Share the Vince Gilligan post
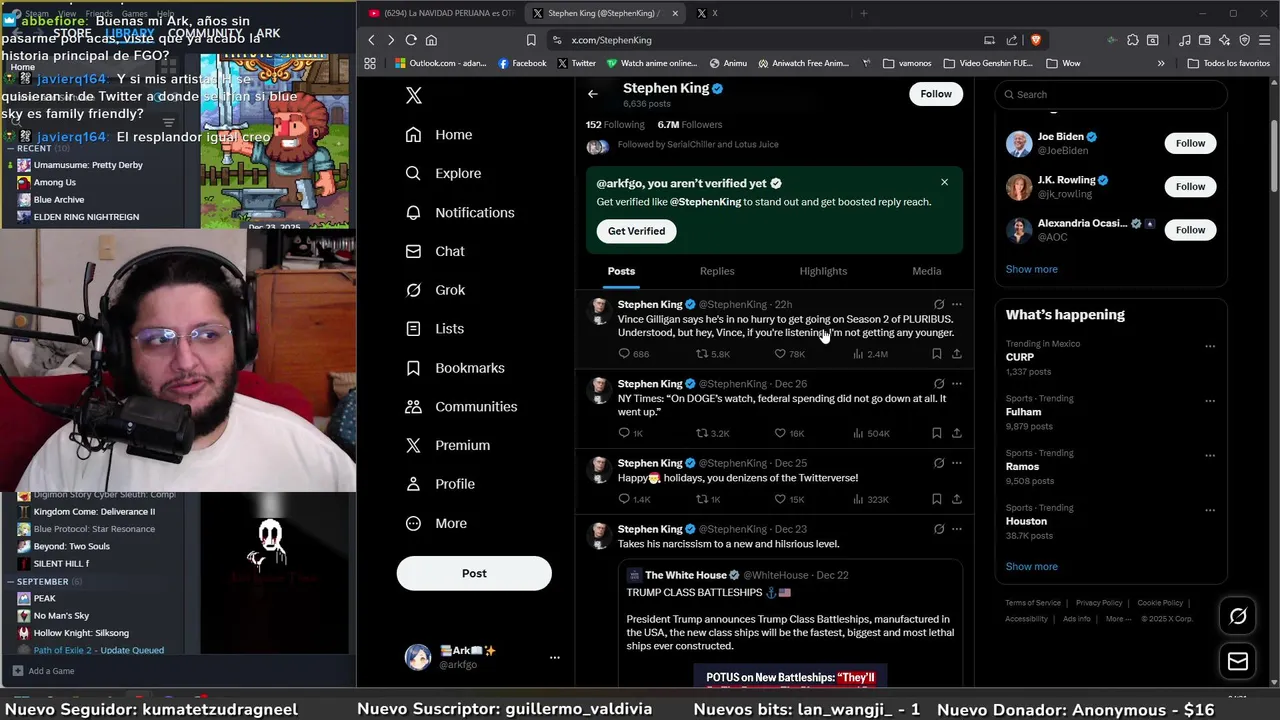 (x=957, y=354)
